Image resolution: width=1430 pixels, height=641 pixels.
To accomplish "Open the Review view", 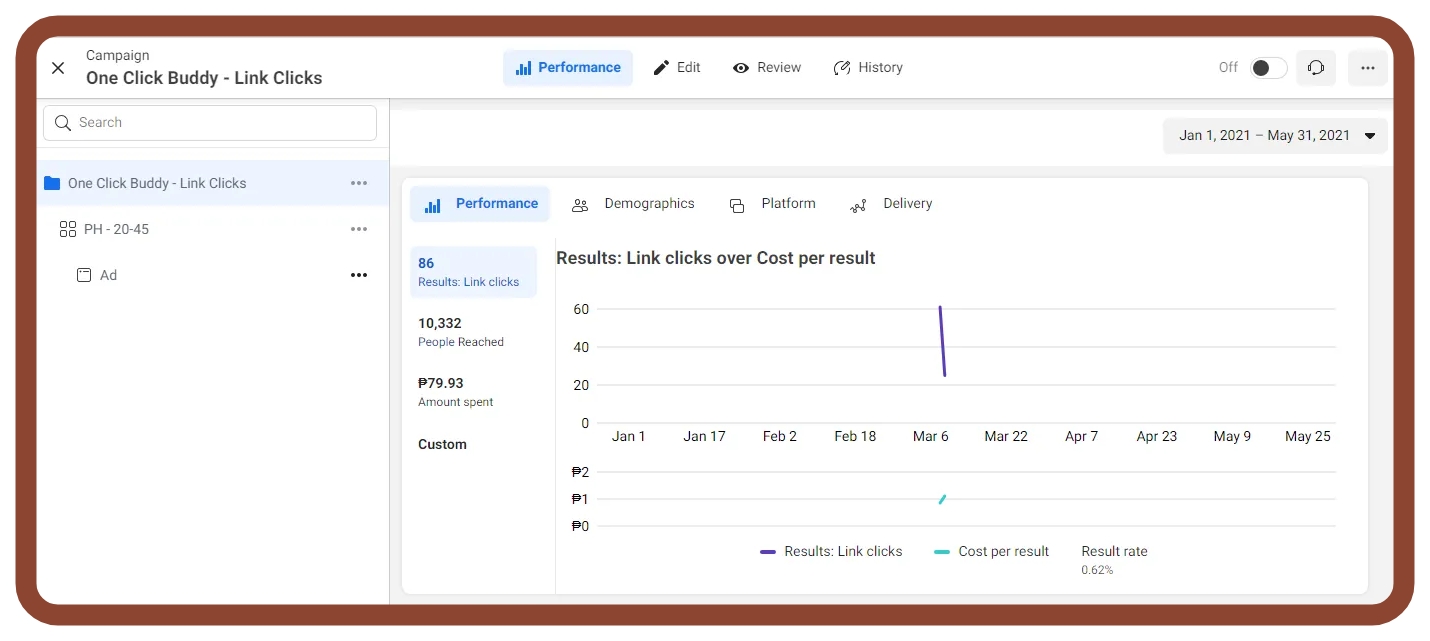I will (x=767, y=68).
